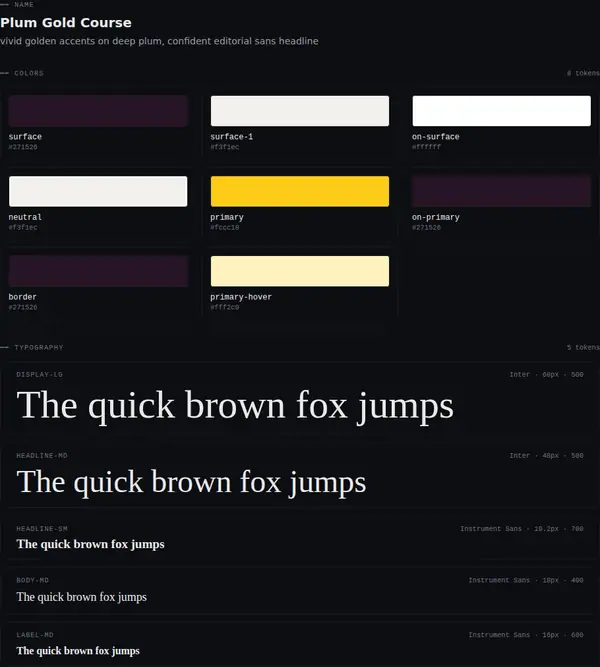Click the hex value under 'neutral'
The image size is (600, 667).
[x=23, y=228]
